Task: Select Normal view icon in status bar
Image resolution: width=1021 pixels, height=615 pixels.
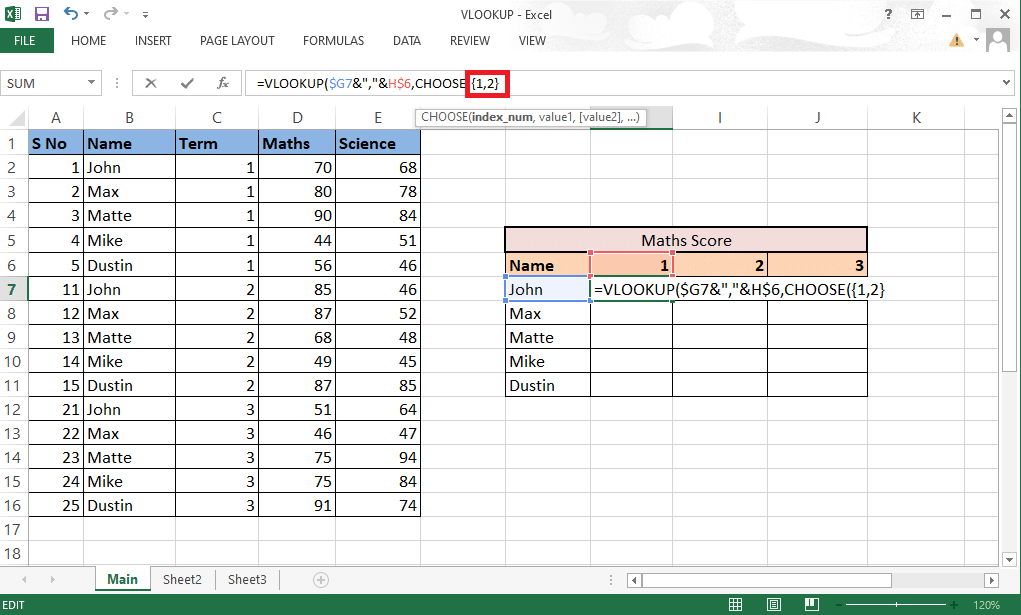Action: coord(735,604)
